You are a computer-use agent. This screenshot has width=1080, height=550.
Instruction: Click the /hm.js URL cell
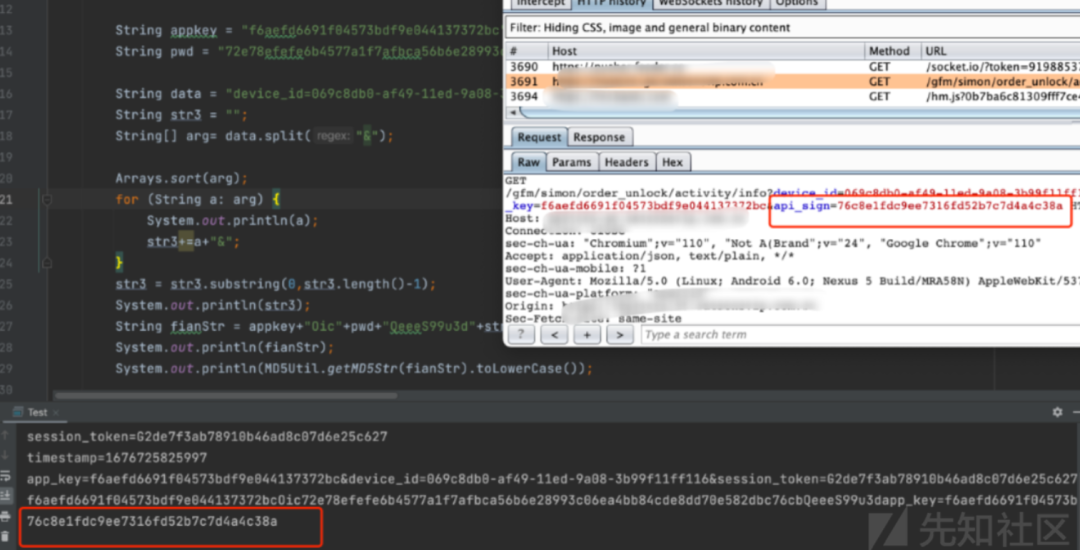click(1002, 96)
